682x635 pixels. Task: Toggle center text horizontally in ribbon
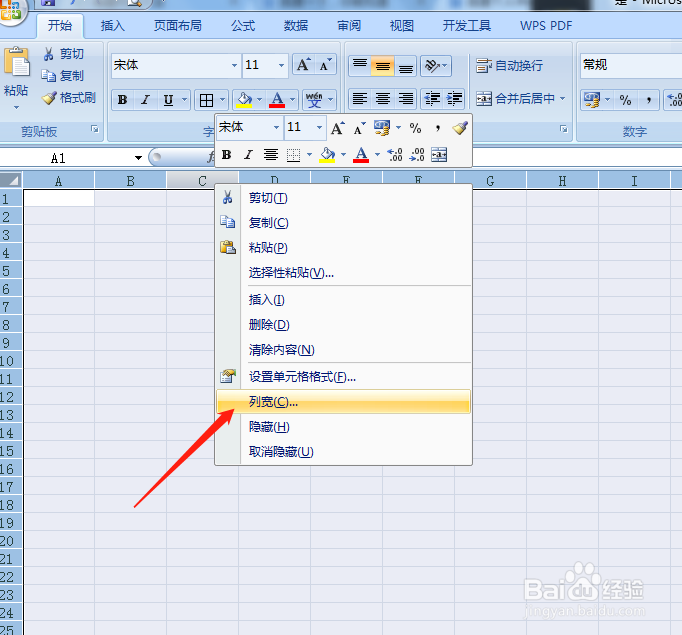pyautogui.click(x=383, y=99)
